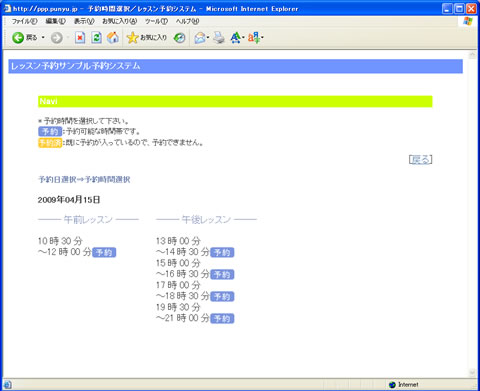The image size is (480, 391).
Task: Minimize the Internet Explorer window
Action: (447, 8)
